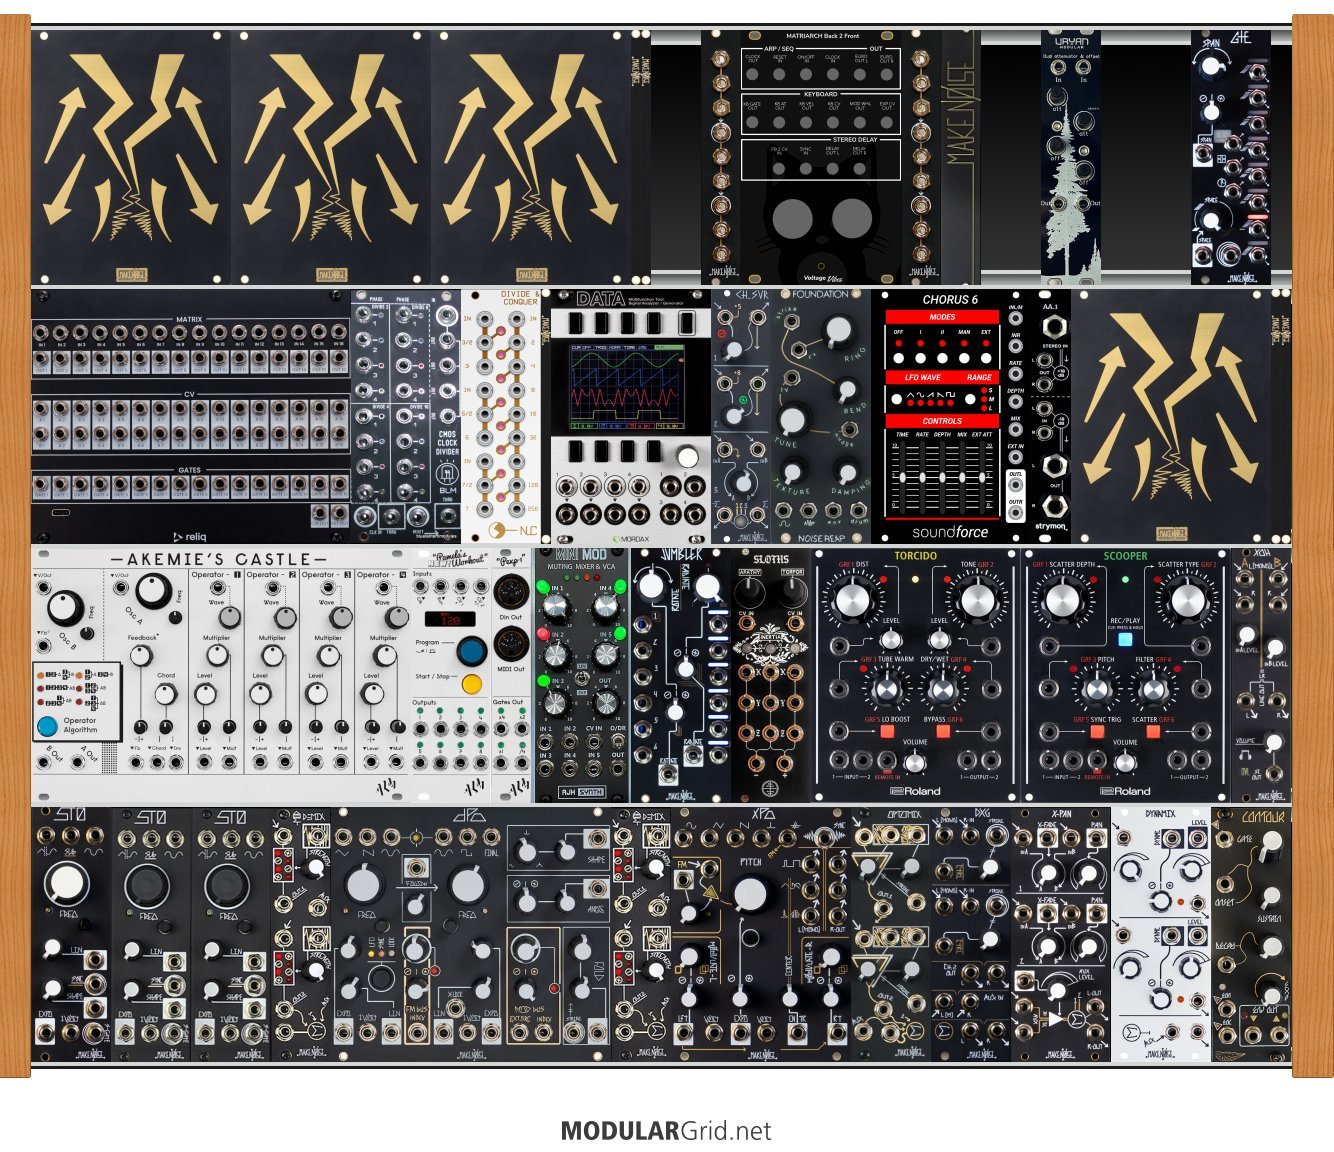Click the DAMPING knob on Foundation
The width and height of the screenshot is (1334, 1152).
[x=846, y=472]
